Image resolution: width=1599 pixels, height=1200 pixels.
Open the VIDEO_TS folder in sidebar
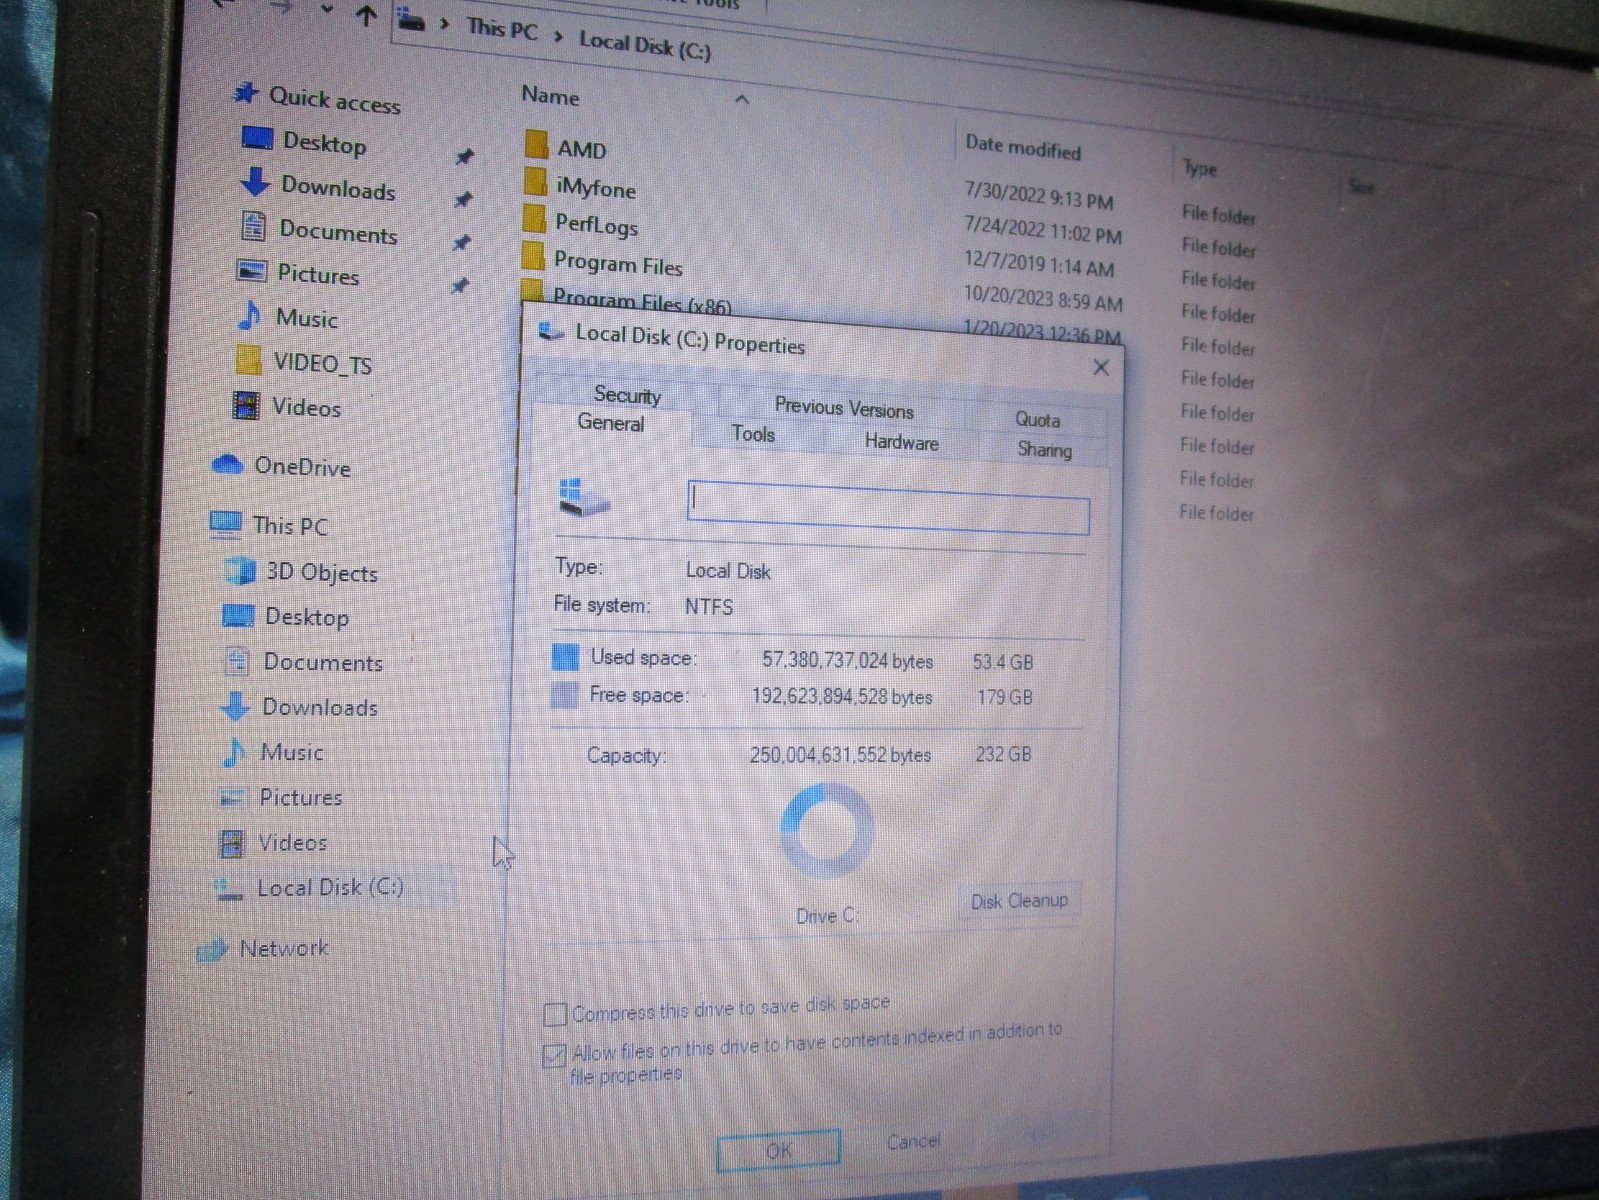click(x=322, y=364)
